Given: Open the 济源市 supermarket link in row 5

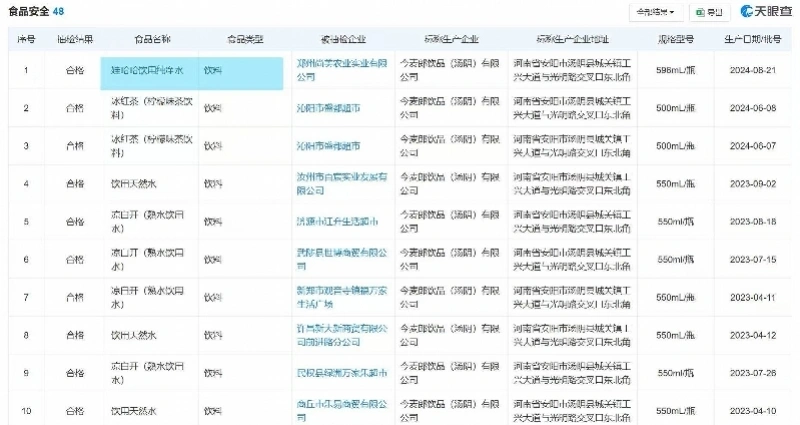Looking at the screenshot, I should click(x=337, y=221).
